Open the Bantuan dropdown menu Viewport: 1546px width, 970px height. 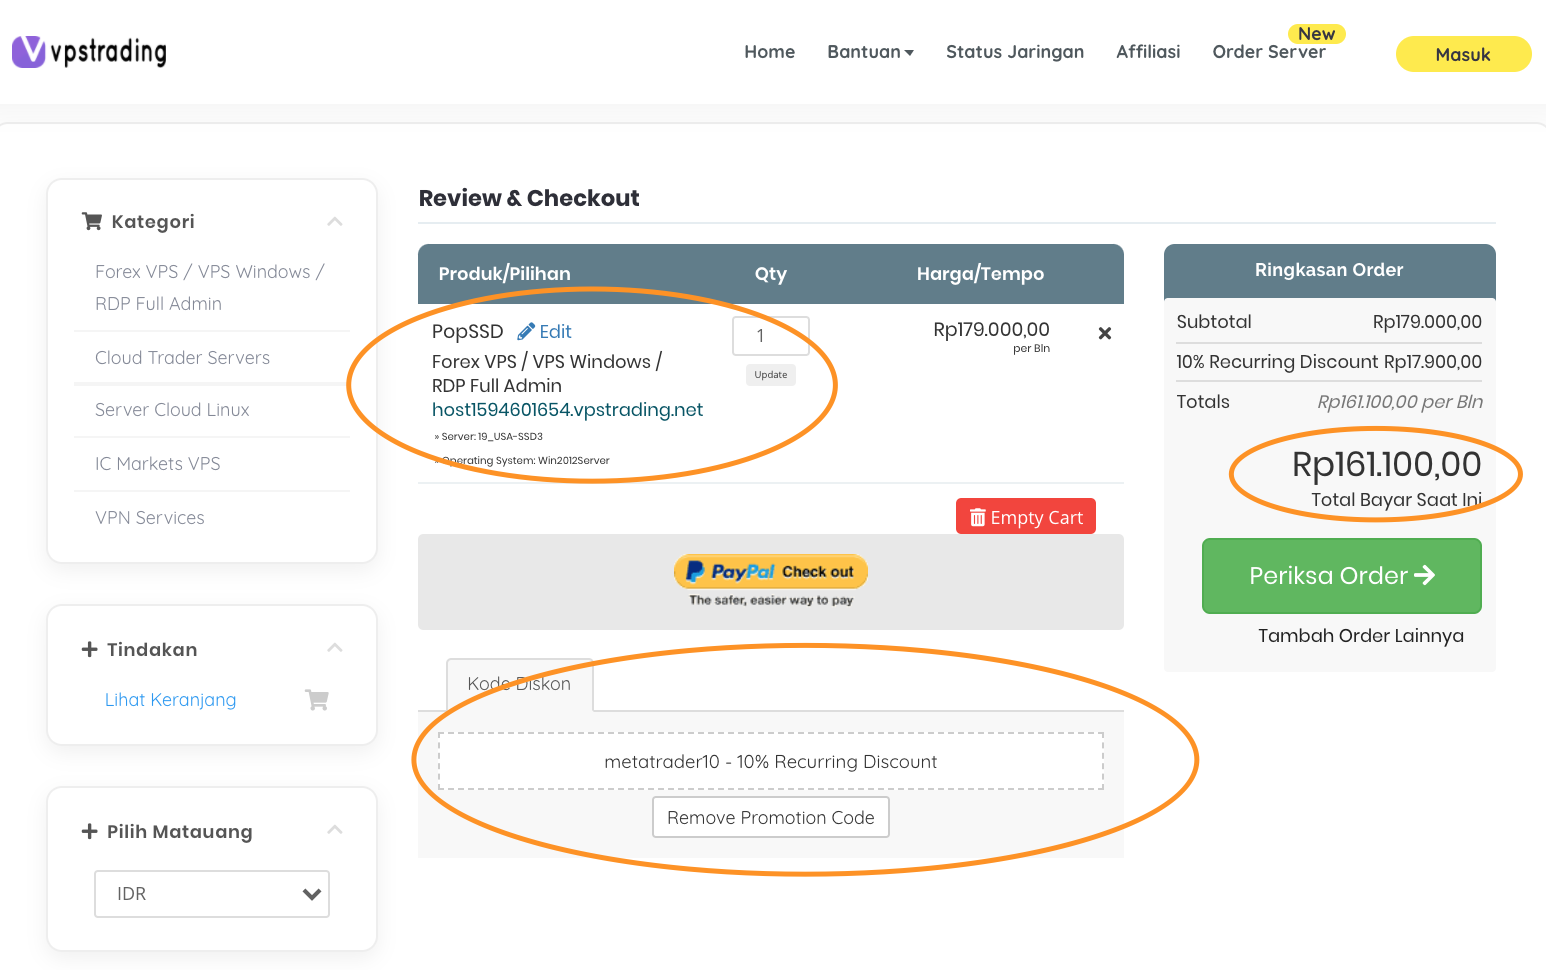click(x=870, y=52)
